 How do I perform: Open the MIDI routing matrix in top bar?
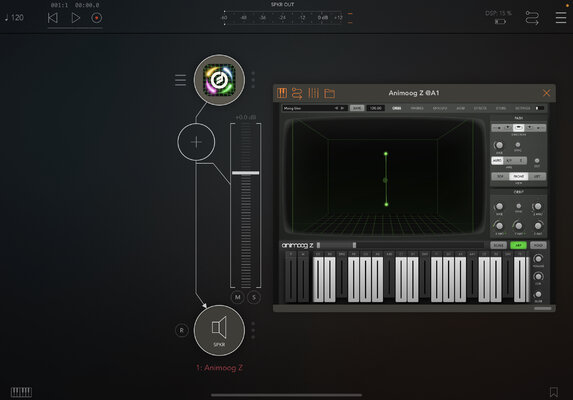532,18
